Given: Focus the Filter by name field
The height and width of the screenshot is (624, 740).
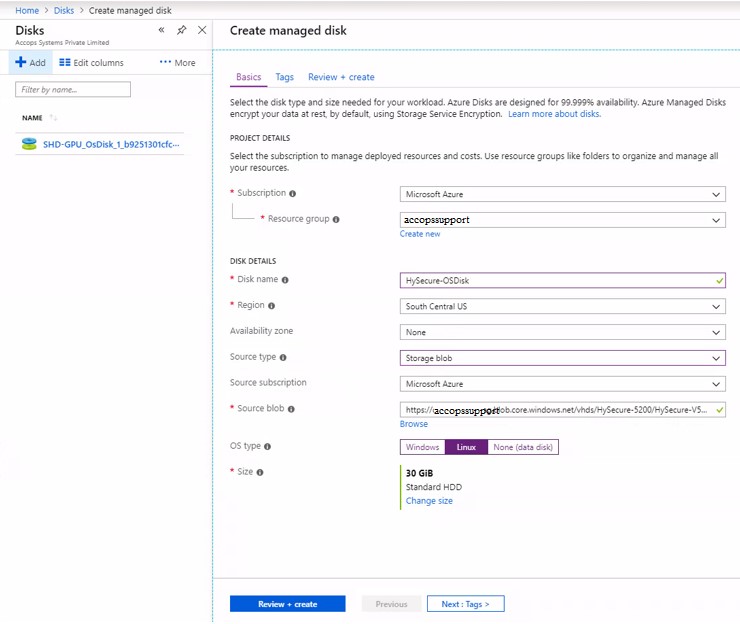Looking at the screenshot, I should (73, 89).
